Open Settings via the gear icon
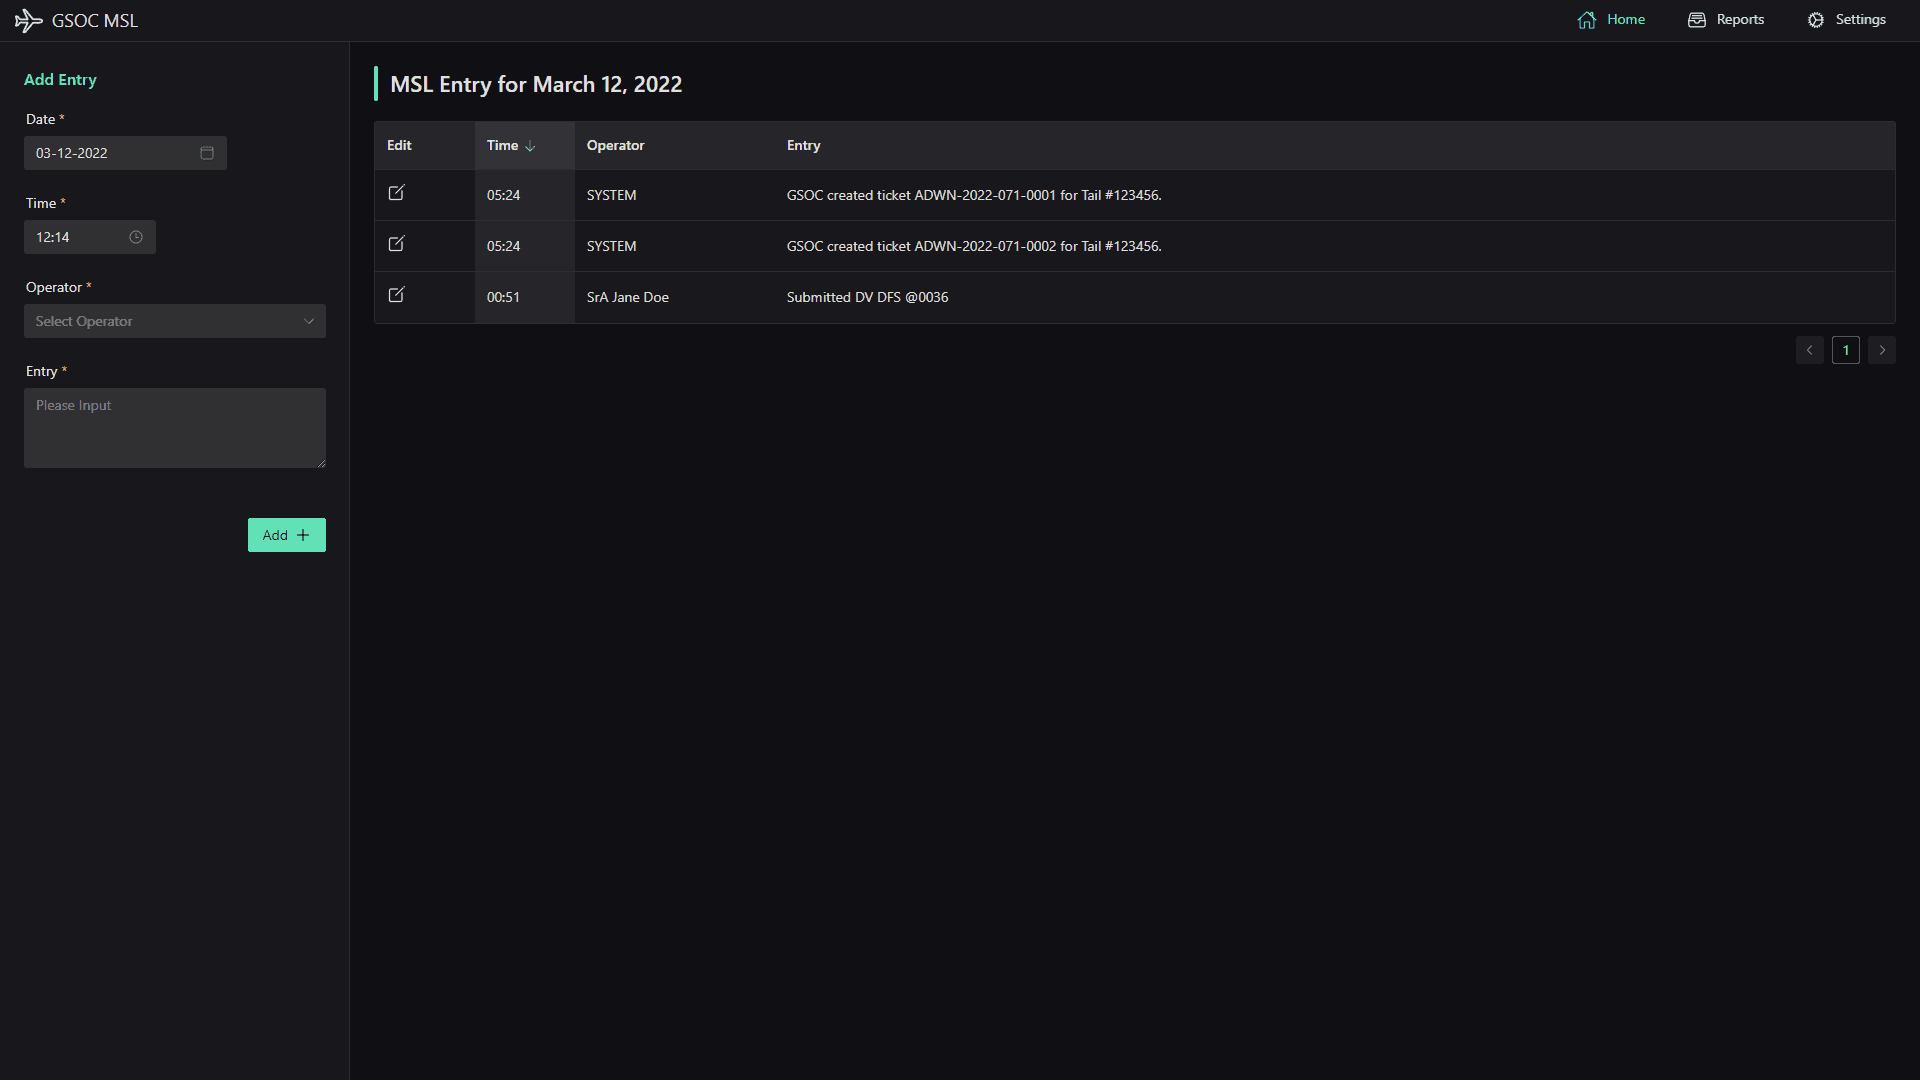 click(x=1816, y=19)
